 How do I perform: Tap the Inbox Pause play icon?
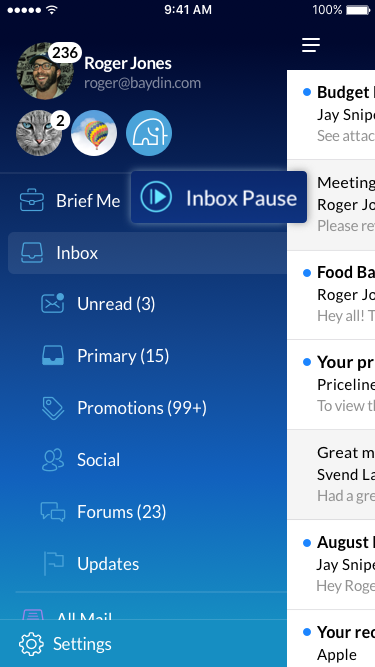[x=156, y=197]
